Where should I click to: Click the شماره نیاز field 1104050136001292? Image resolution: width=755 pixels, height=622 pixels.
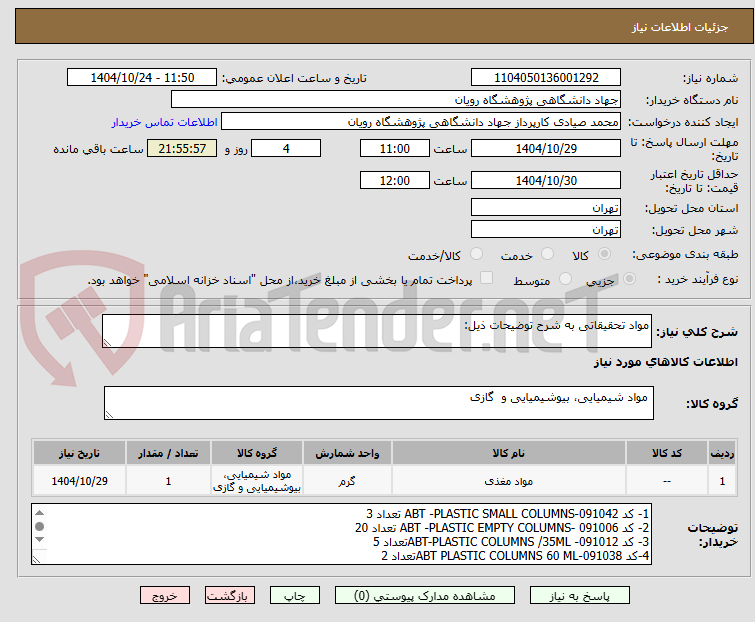(x=546, y=78)
